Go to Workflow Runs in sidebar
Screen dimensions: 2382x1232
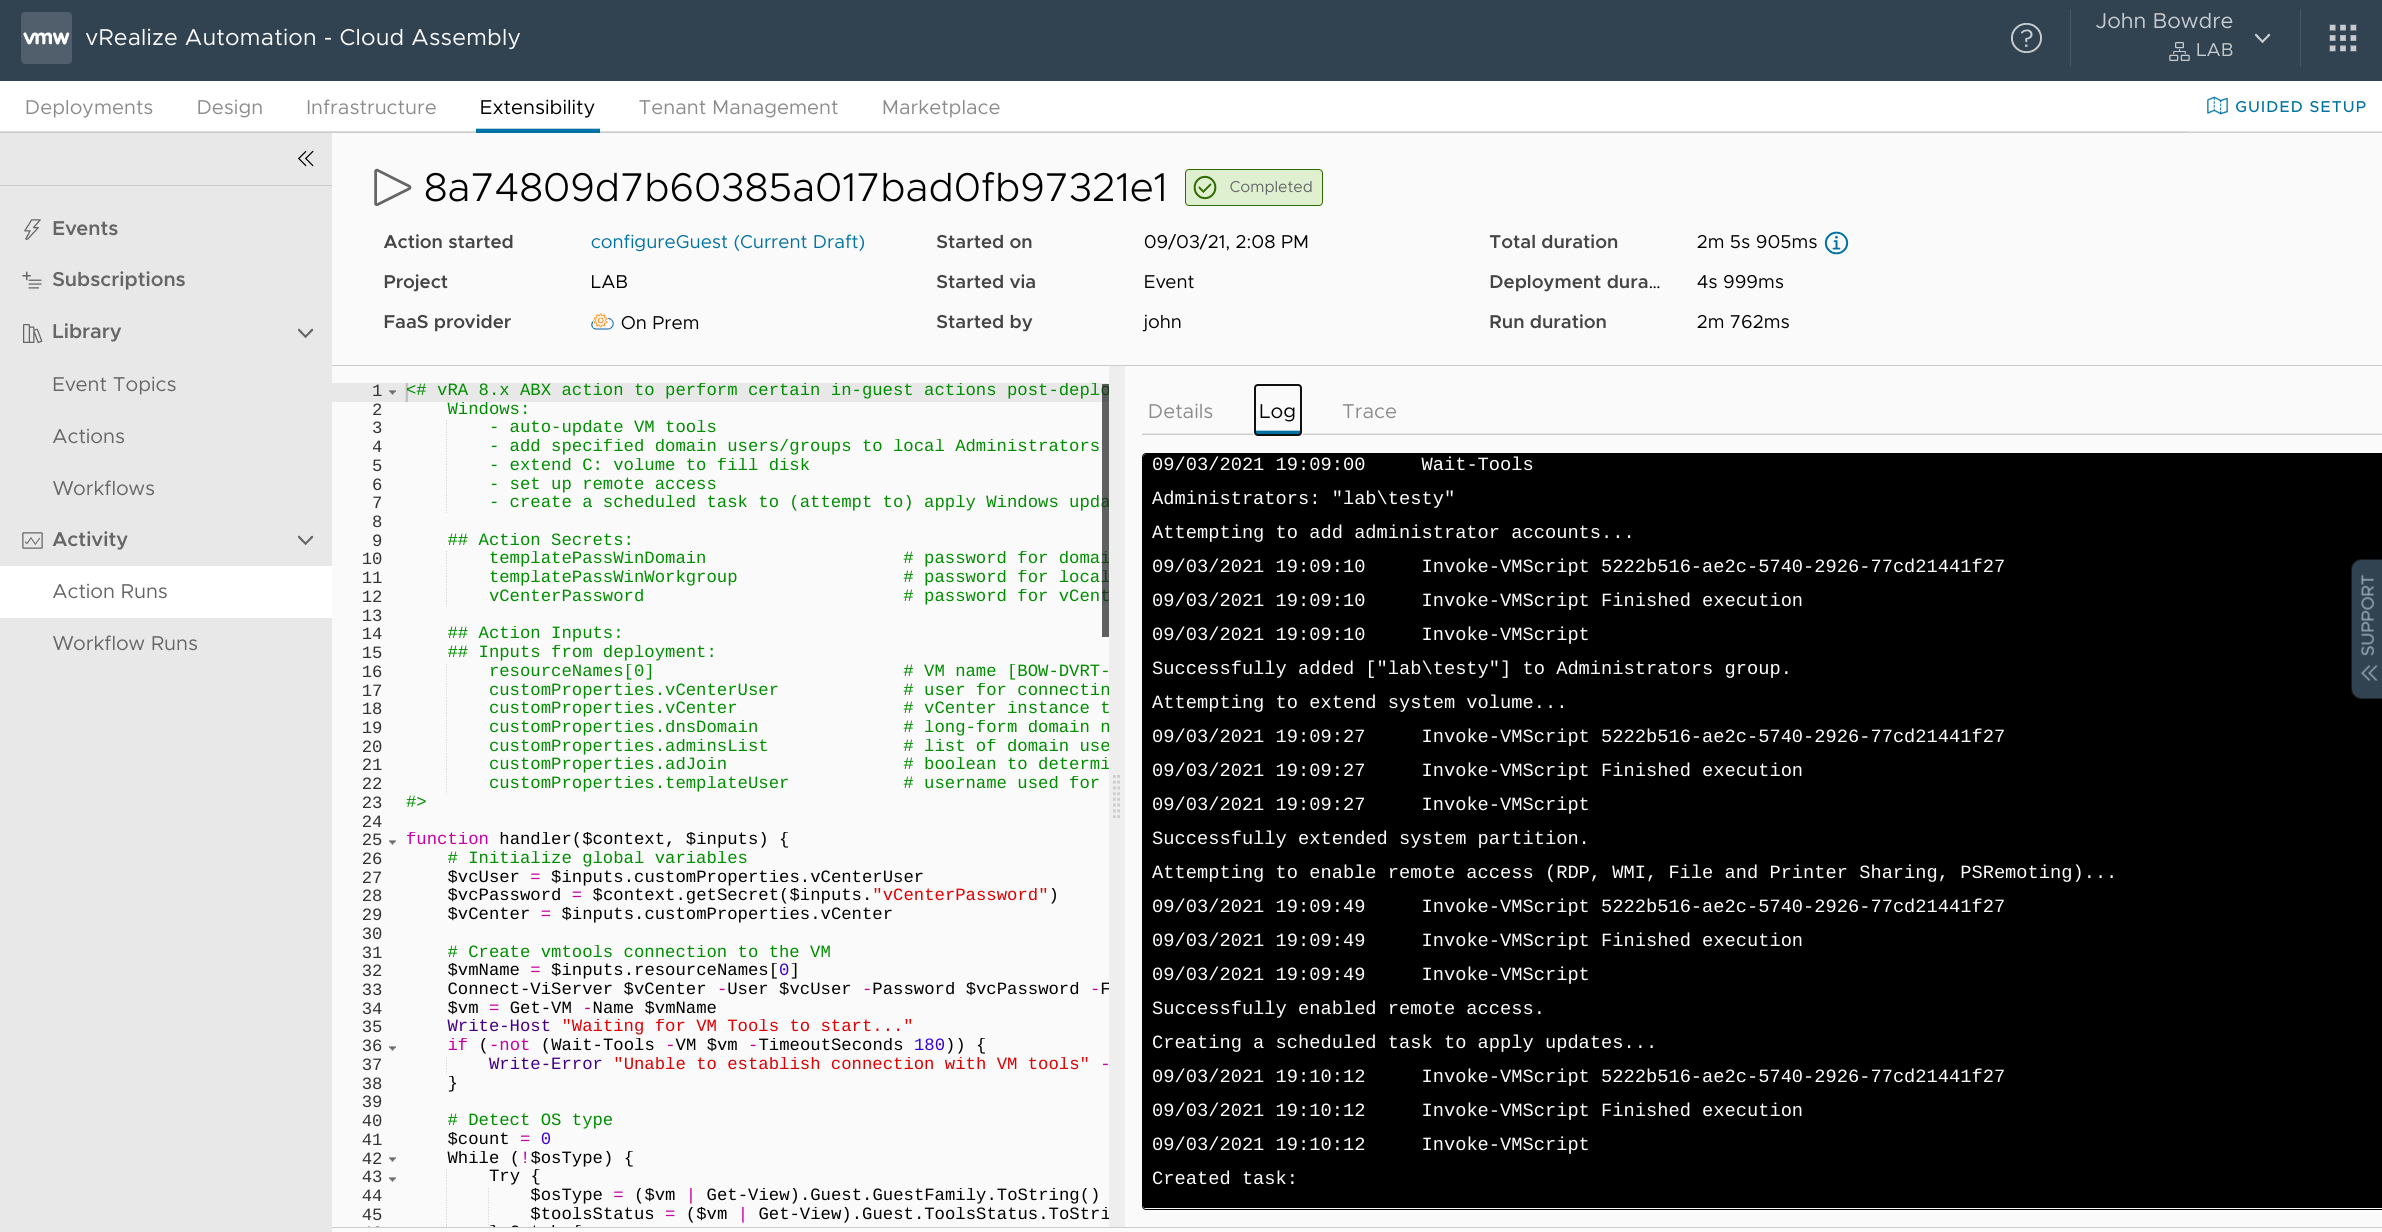(x=125, y=643)
